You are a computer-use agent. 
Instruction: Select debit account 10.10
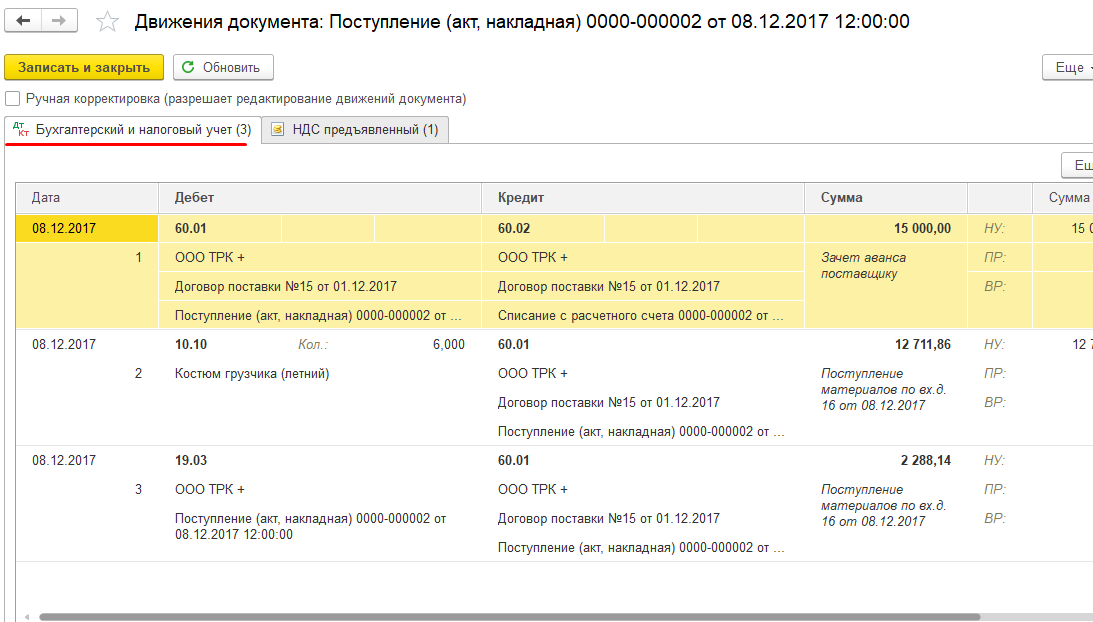[x=191, y=344]
